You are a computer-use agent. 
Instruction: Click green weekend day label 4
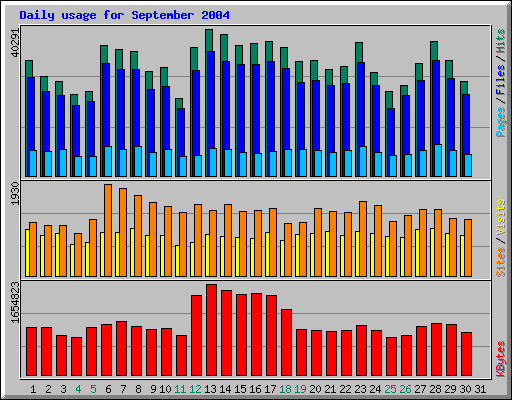tap(78, 389)
